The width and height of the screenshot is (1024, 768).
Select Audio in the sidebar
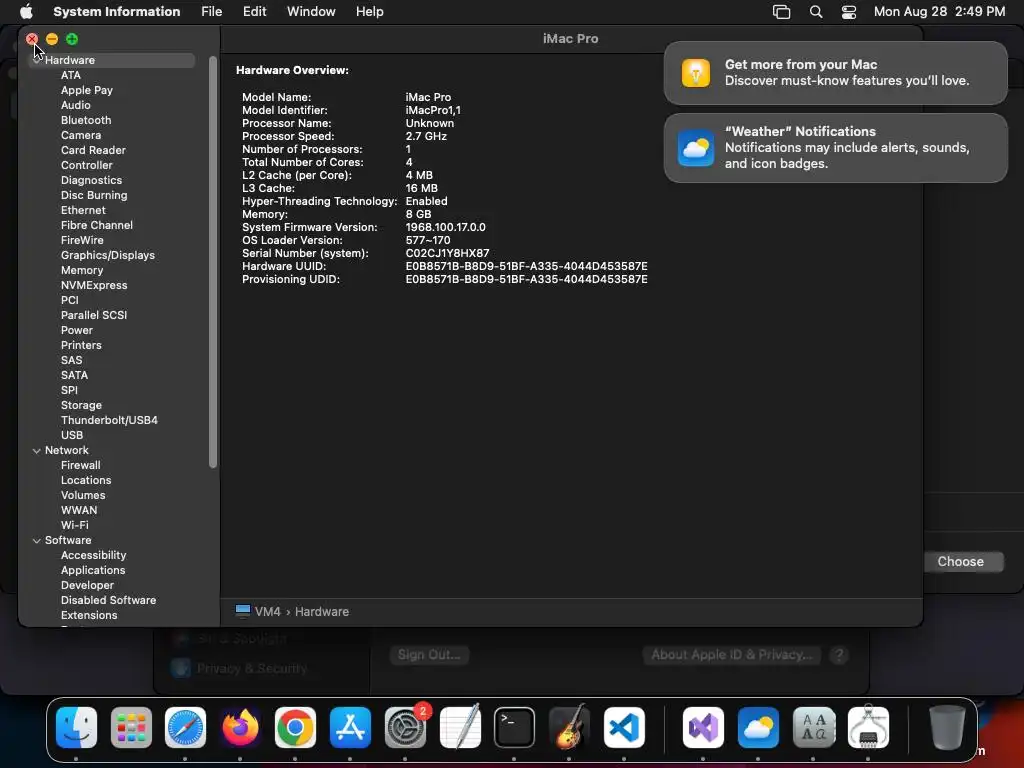coord(76,105)
